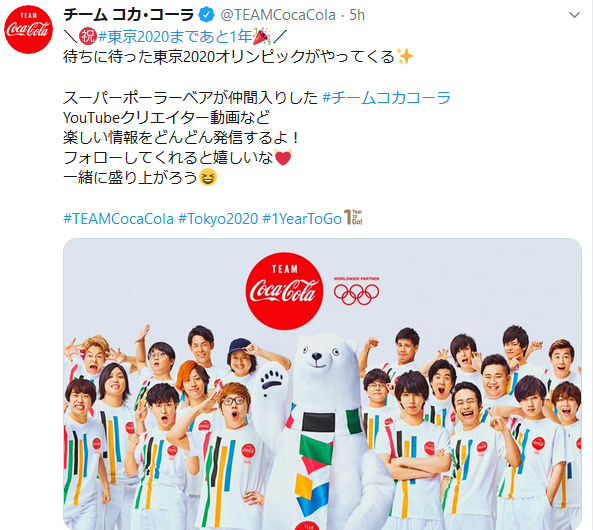Click the sparkles emoji after やってくる
Viewport: 593px width, 530px height.
click(405, 57)
